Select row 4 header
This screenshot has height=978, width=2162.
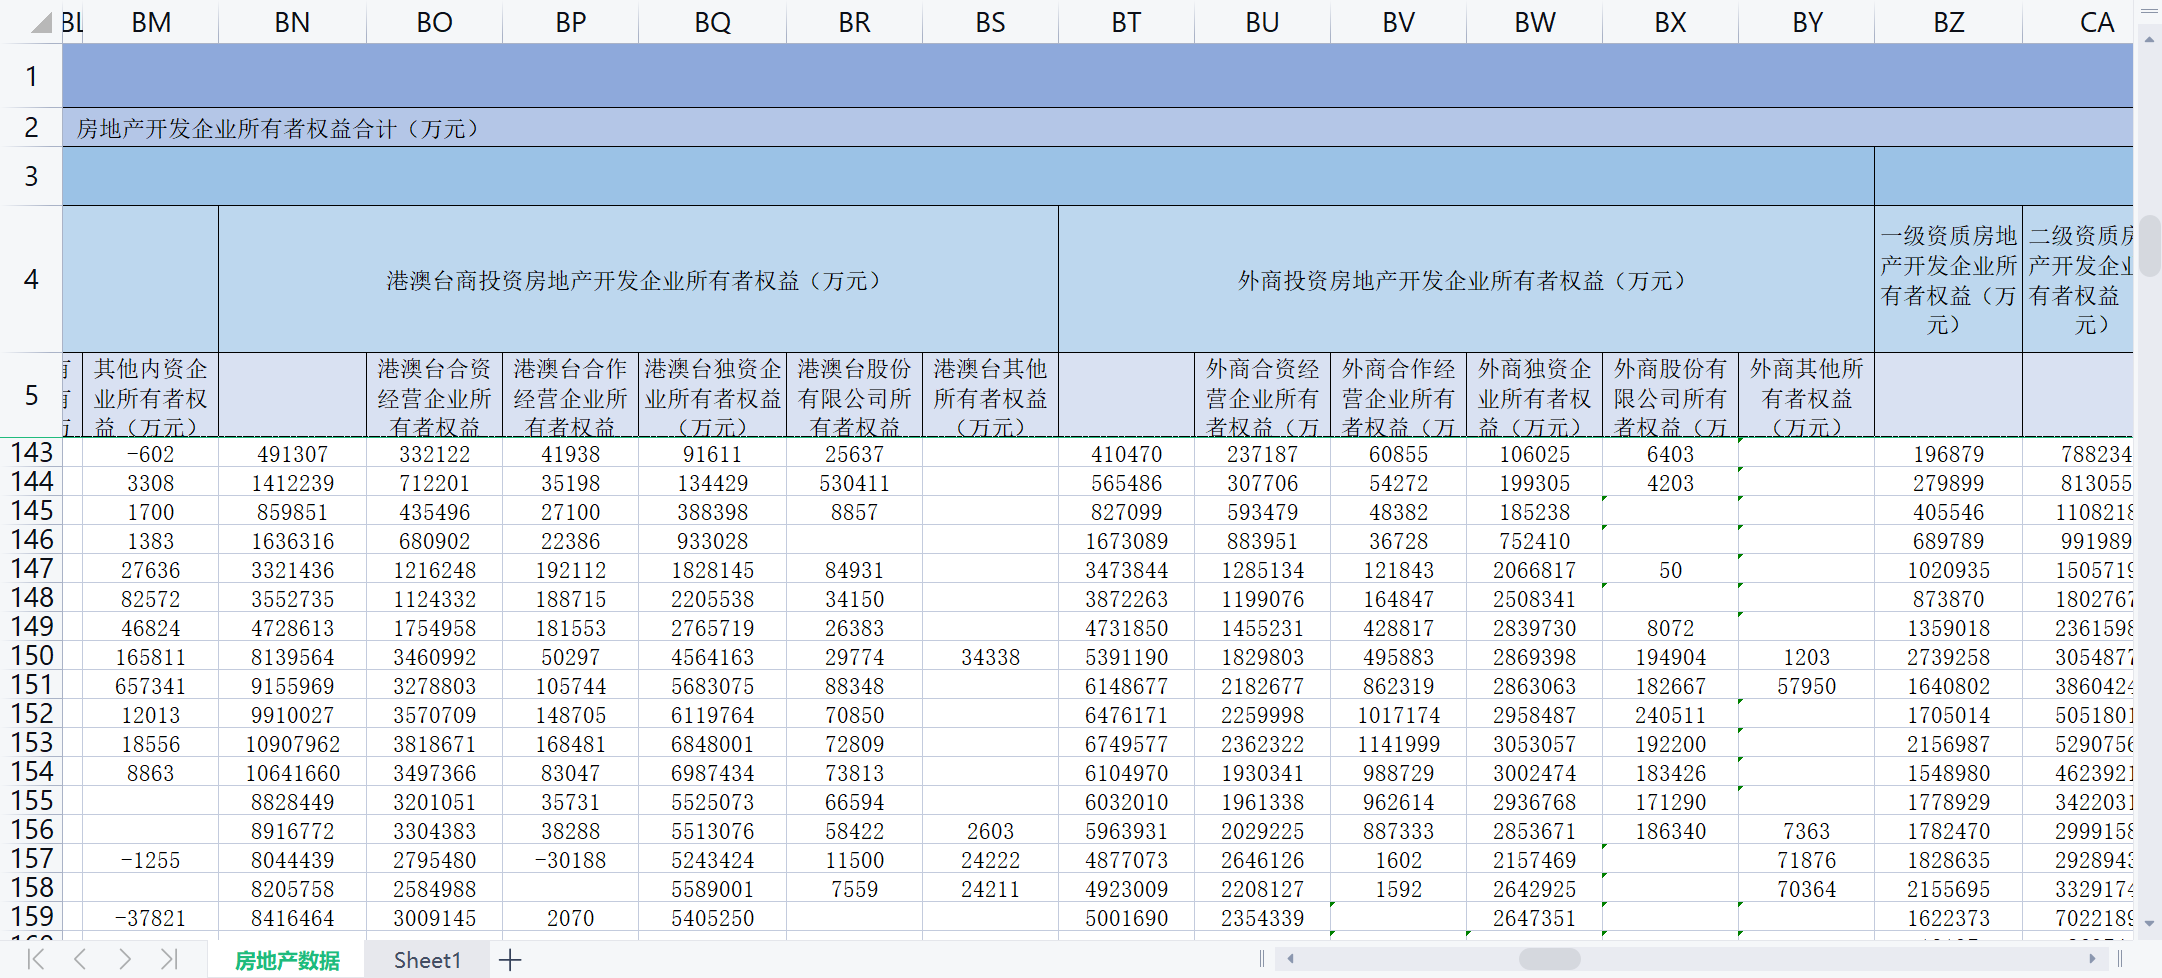(31, 279)
